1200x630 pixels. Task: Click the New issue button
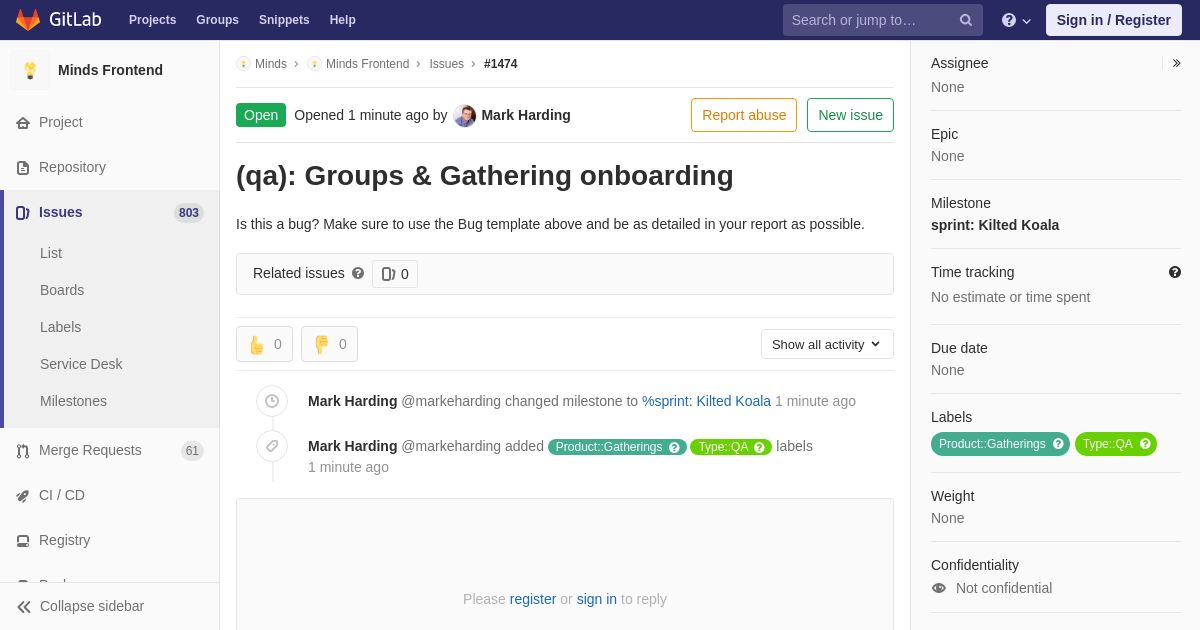pos(850,115)
